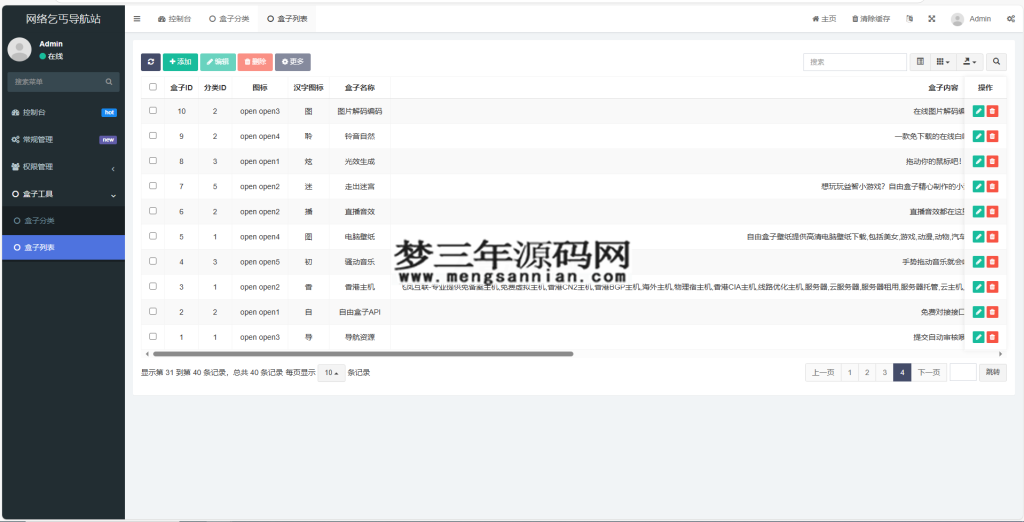Delete the row 香港主机 with red trash icon

pos(992,286)
